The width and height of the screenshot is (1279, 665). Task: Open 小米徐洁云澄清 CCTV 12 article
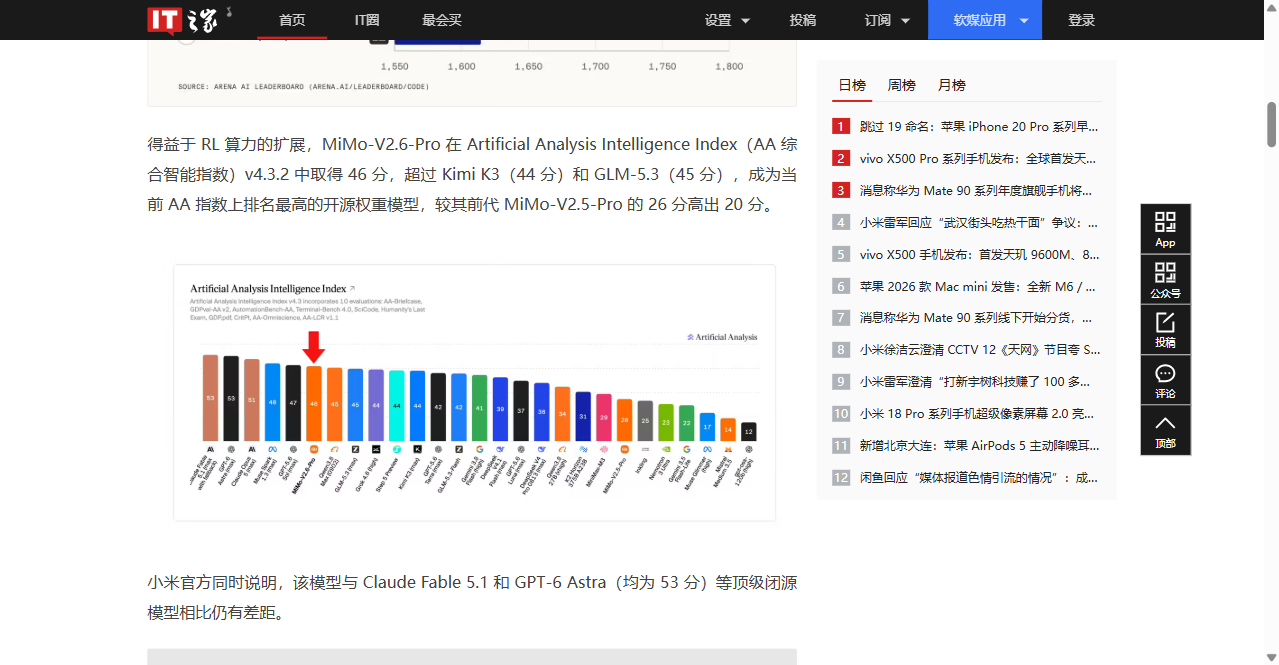979,349
